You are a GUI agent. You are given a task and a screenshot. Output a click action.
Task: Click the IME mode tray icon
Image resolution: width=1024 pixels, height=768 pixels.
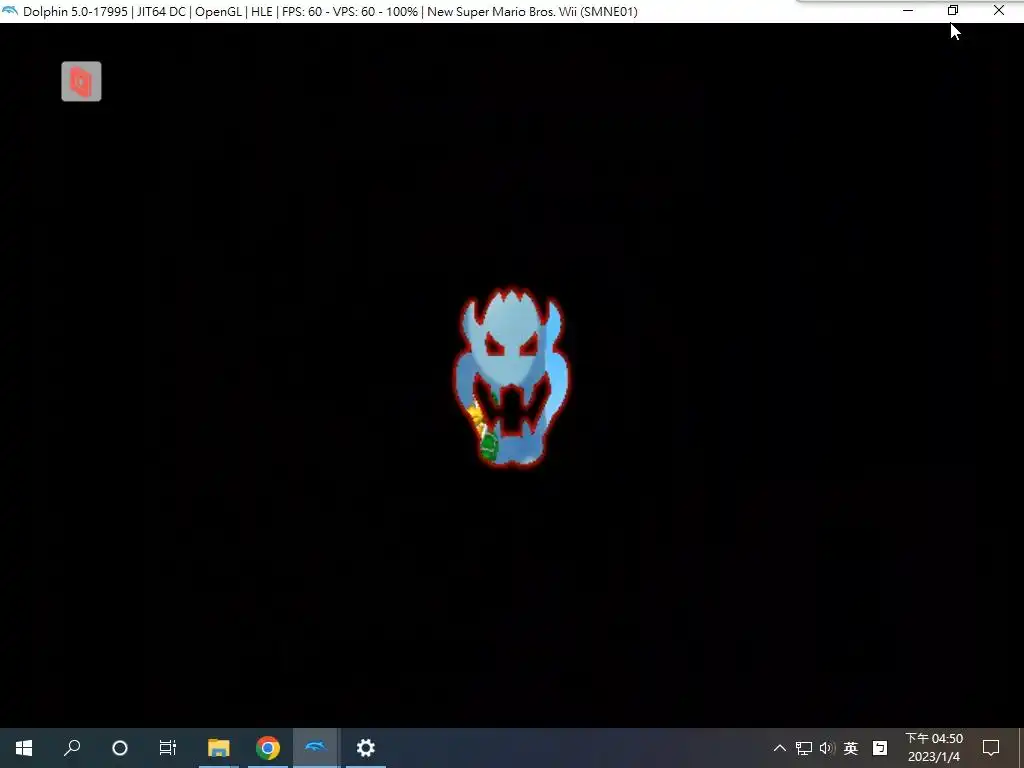click(880, 748)
